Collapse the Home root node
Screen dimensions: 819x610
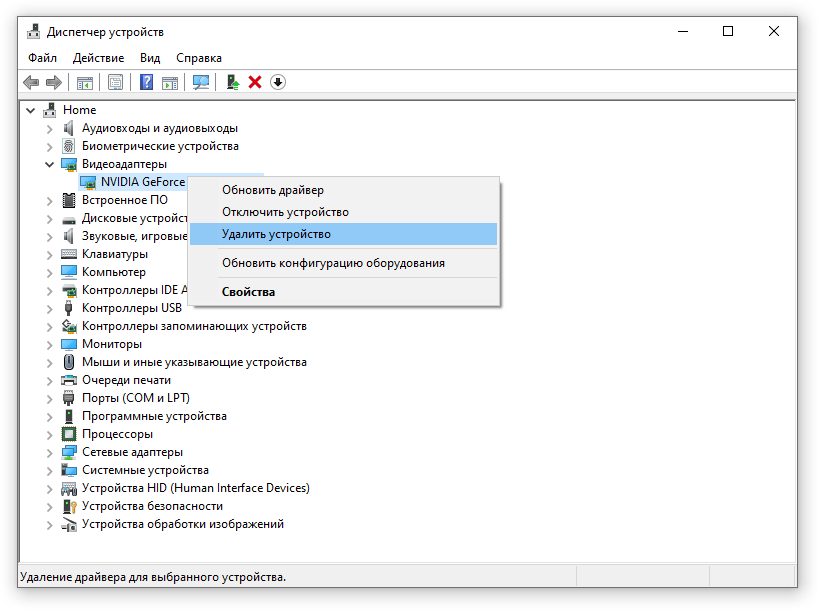click(31, 110)
